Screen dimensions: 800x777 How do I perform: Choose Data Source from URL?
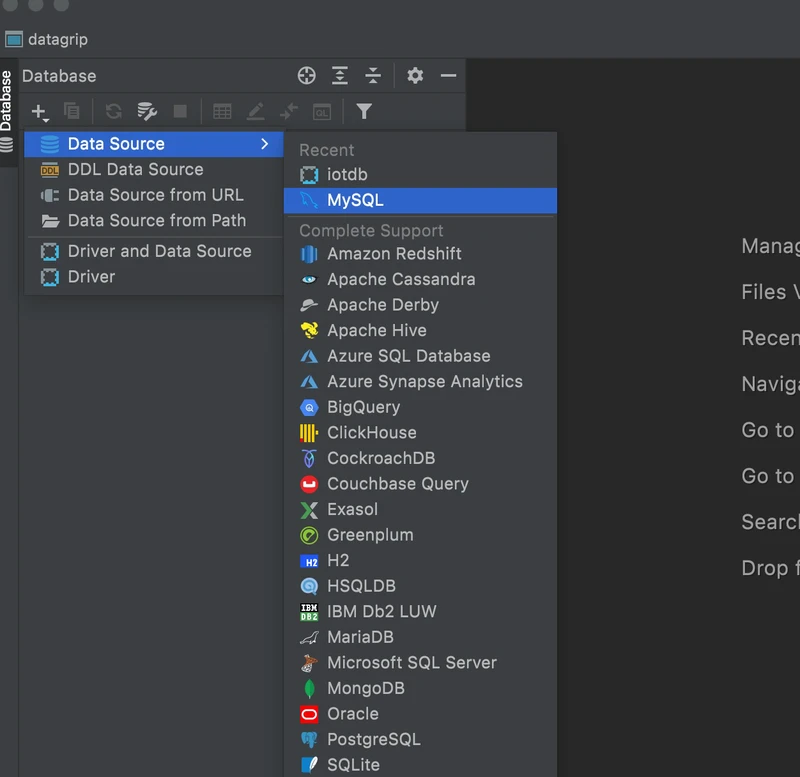click(x=154, y=195)
